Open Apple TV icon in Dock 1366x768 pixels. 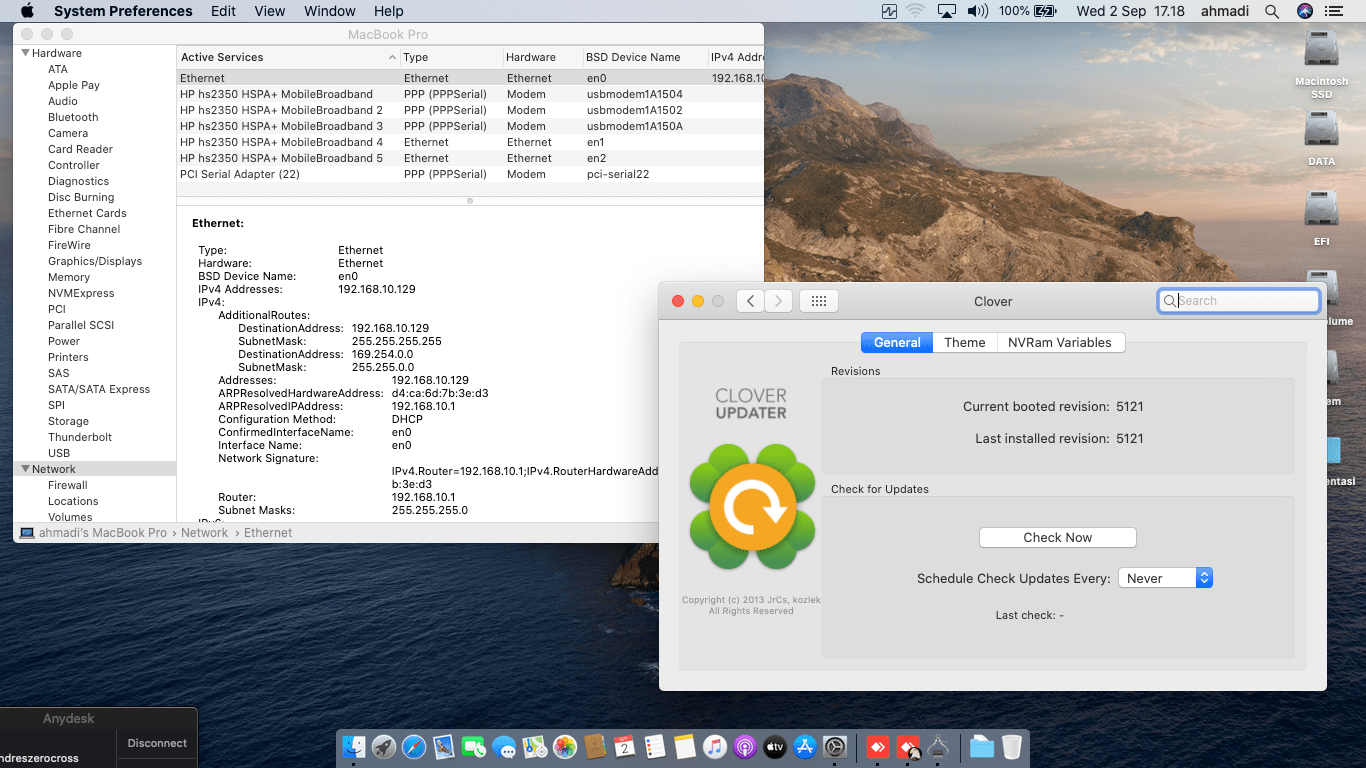(x=775, y=746)
